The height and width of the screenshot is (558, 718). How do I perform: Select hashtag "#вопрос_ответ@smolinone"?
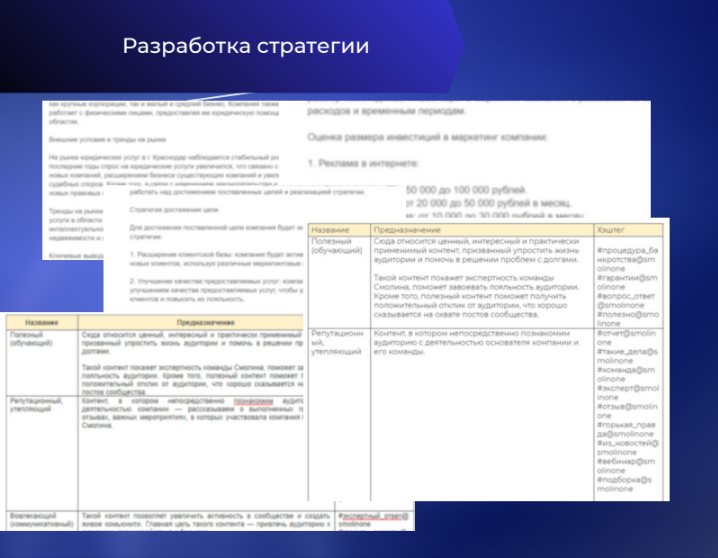click(x=626, y=300)
